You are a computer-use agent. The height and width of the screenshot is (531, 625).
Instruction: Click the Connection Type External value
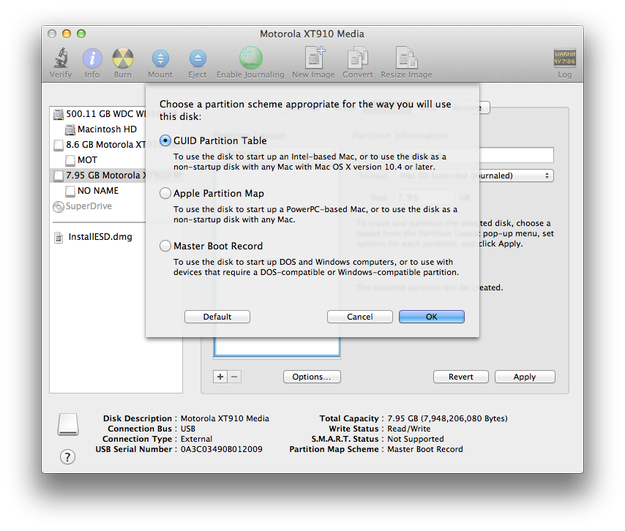tap(197, 439)
